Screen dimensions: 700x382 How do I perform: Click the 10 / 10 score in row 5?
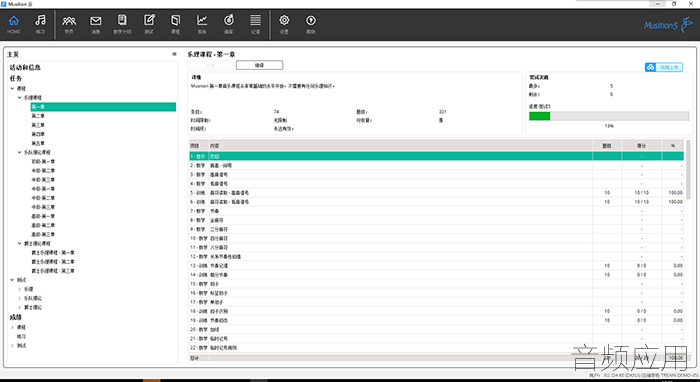(642, 193)
